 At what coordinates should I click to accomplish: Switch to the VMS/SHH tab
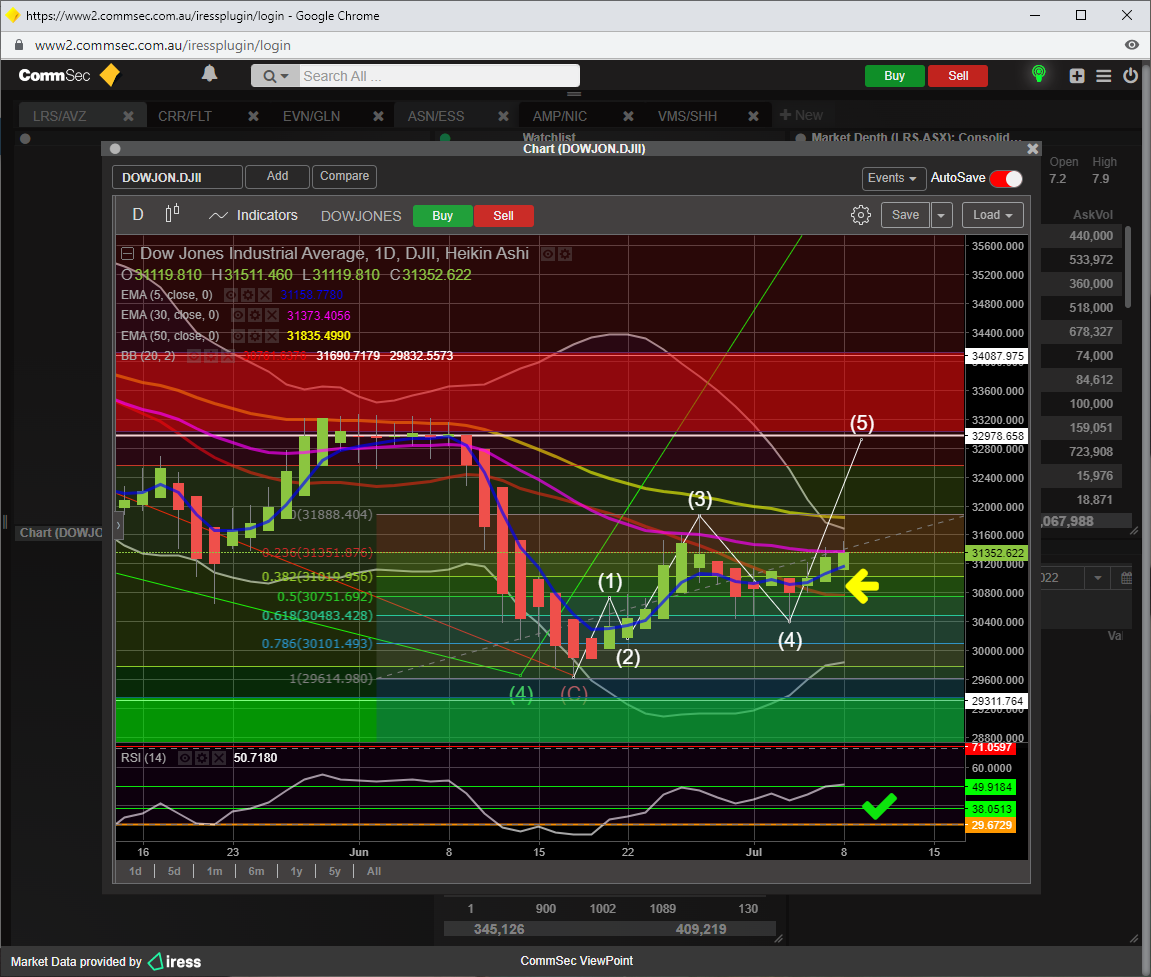[x=687, y=116]
